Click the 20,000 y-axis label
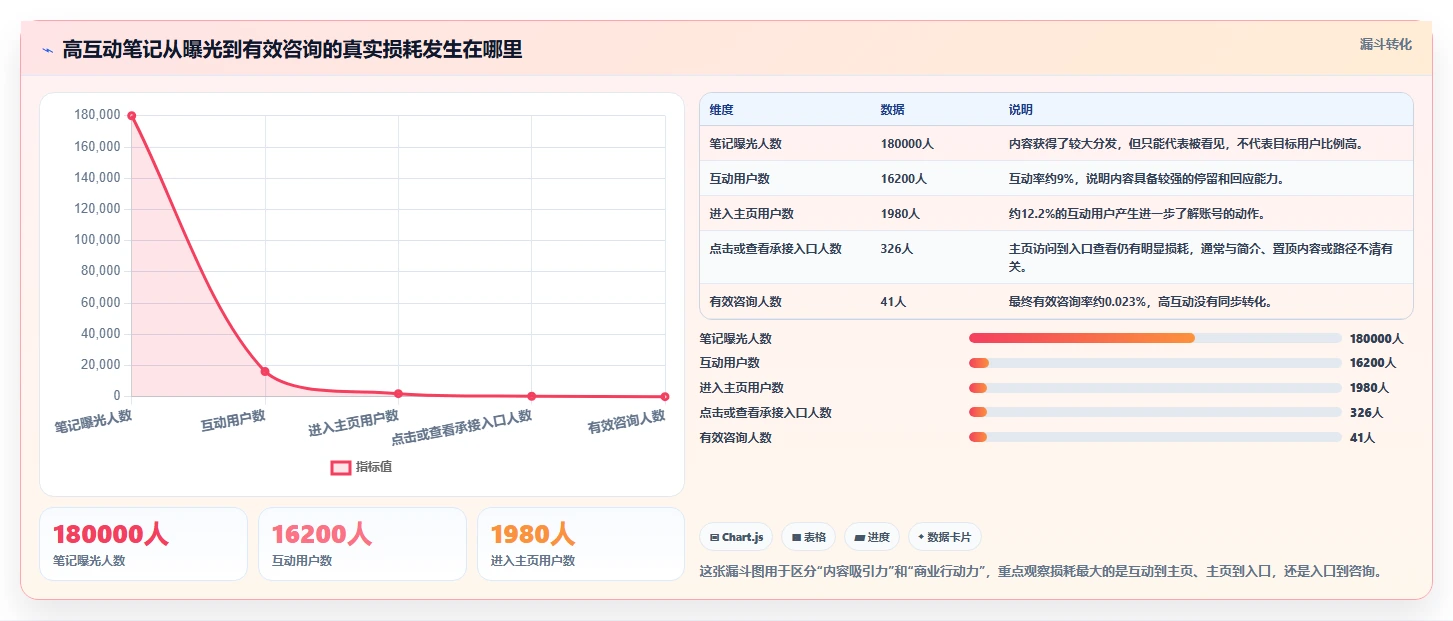The image size is (1453, 621). [100, 366]
